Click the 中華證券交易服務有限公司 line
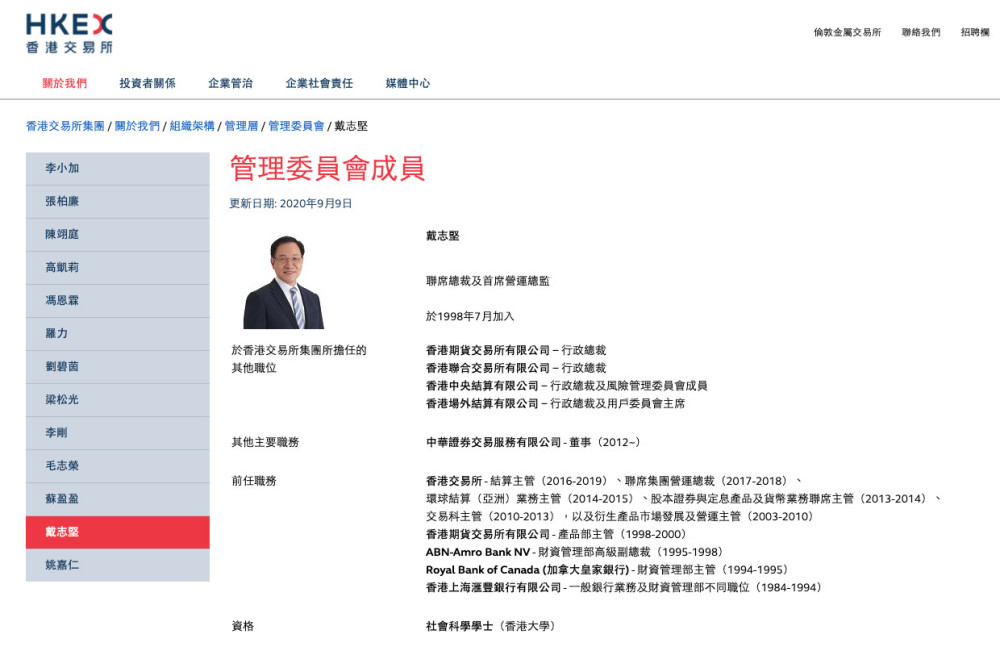Image resolution: width=1000 pixels, height=651 pixels. point(533,443)
